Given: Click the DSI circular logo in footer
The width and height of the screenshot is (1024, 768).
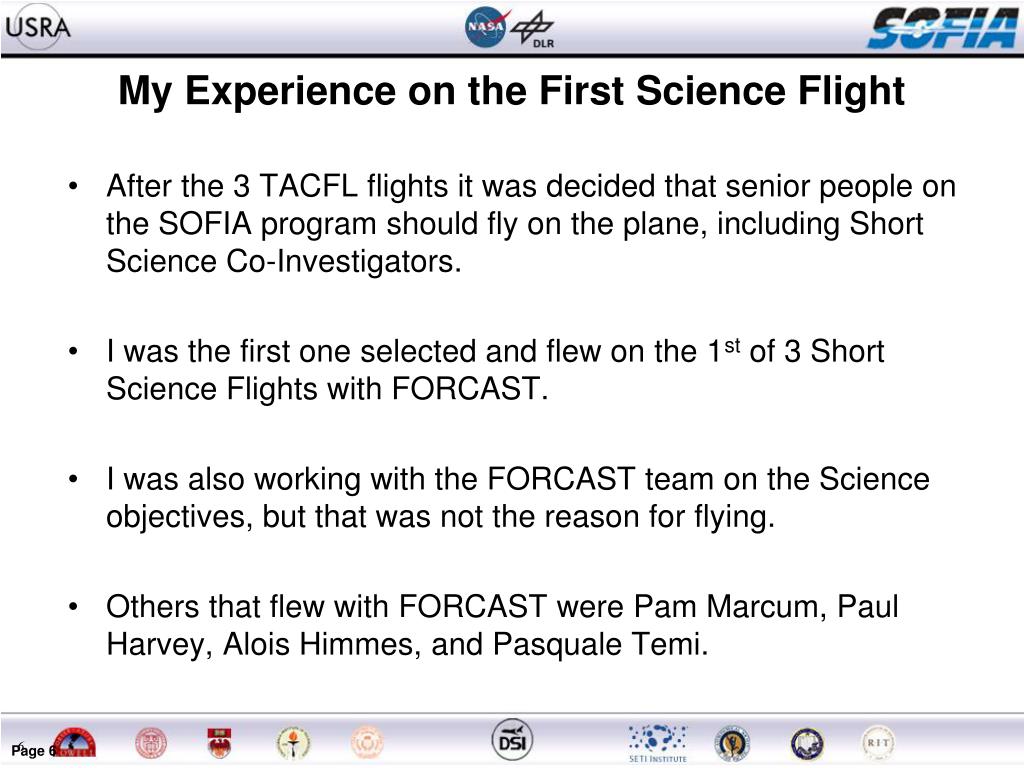Looking at the screenshot, I should tap(512, 741).
